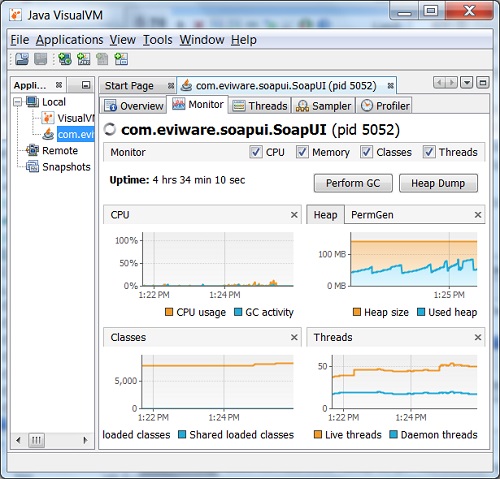Click the Daemon threads legend swatch
The width and height of the screenshot is (500, 479).
click(x=393, y=434)
